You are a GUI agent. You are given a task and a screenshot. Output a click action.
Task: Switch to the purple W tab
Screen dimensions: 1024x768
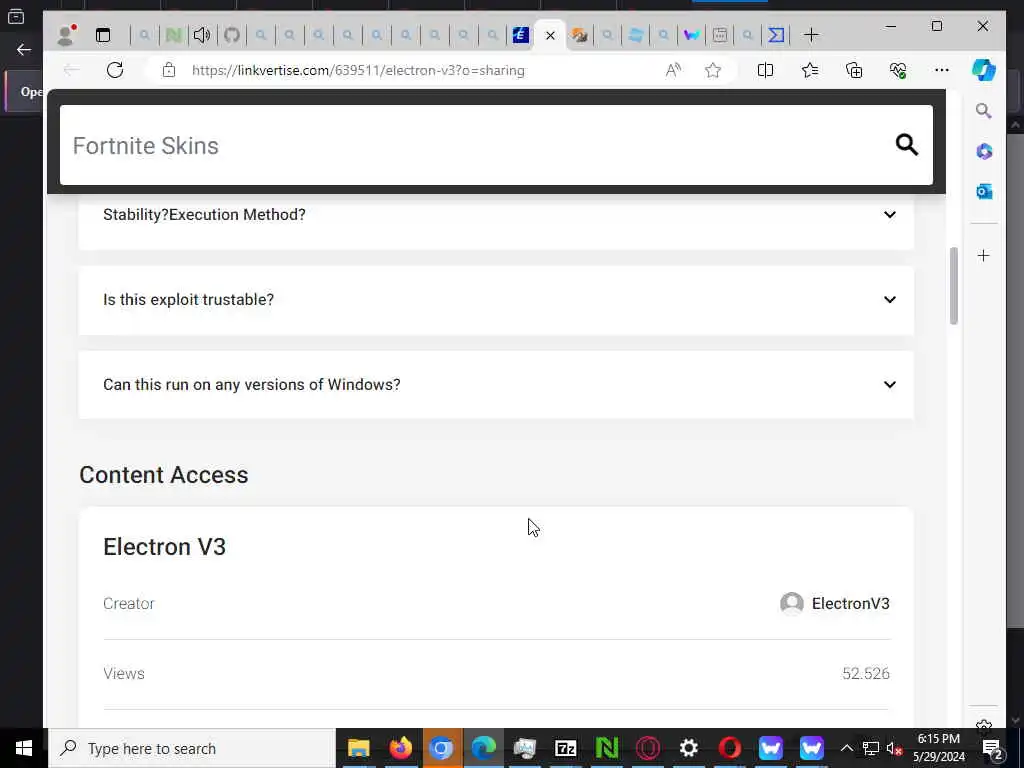point(691,35)
